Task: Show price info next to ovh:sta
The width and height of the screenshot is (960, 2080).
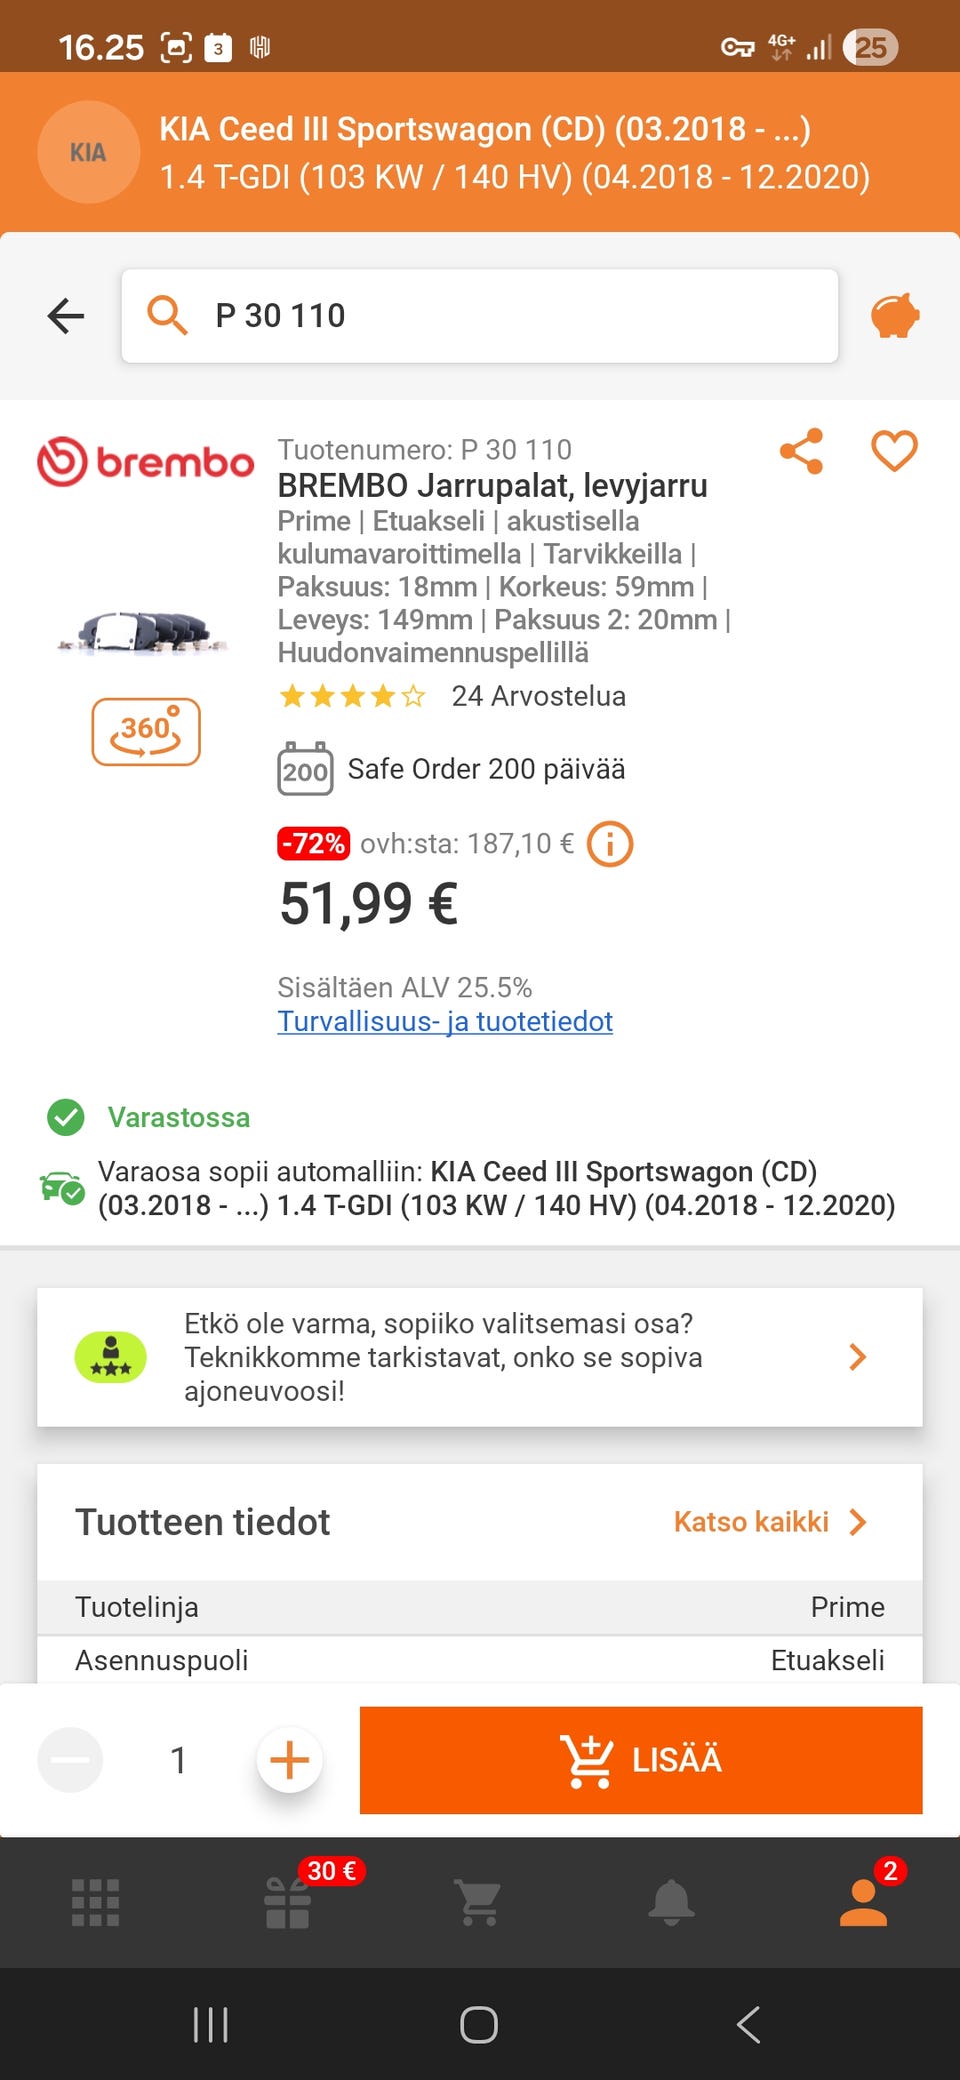Action: coord(609,844)
